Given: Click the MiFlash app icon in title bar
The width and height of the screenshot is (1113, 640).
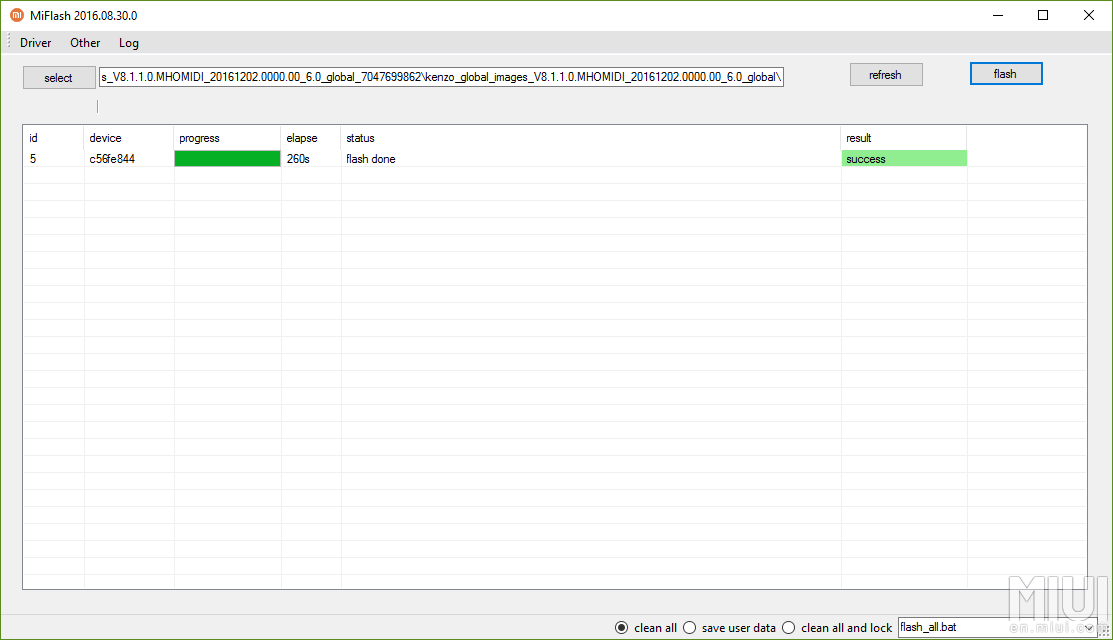Looking at the screenshot, I should [x=16, y=15].
